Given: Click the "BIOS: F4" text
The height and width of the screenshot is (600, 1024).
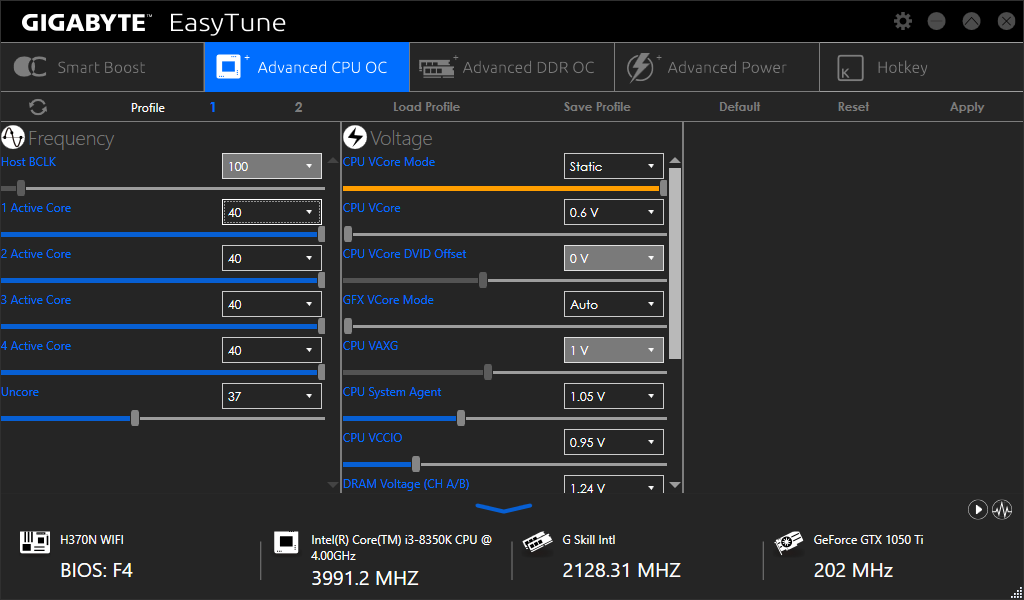Looking at the screenshot, I should click(x=97, y=570).
